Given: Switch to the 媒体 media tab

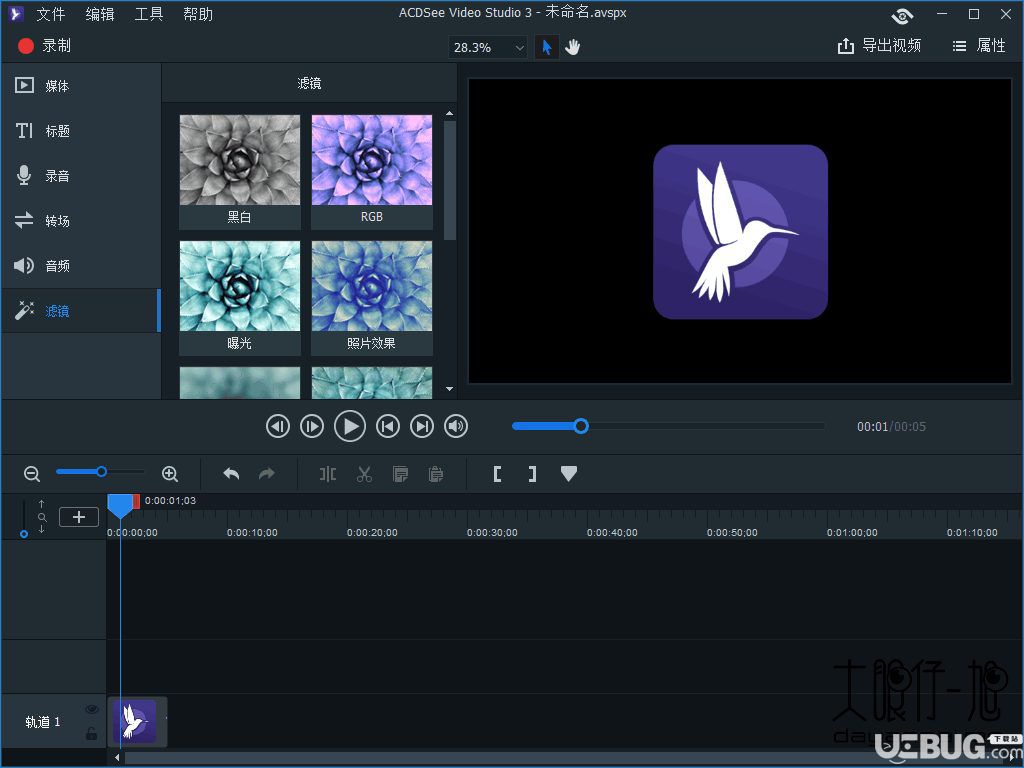Looking at the screenshot, I should pyautogui.click(x=81, y=86).
